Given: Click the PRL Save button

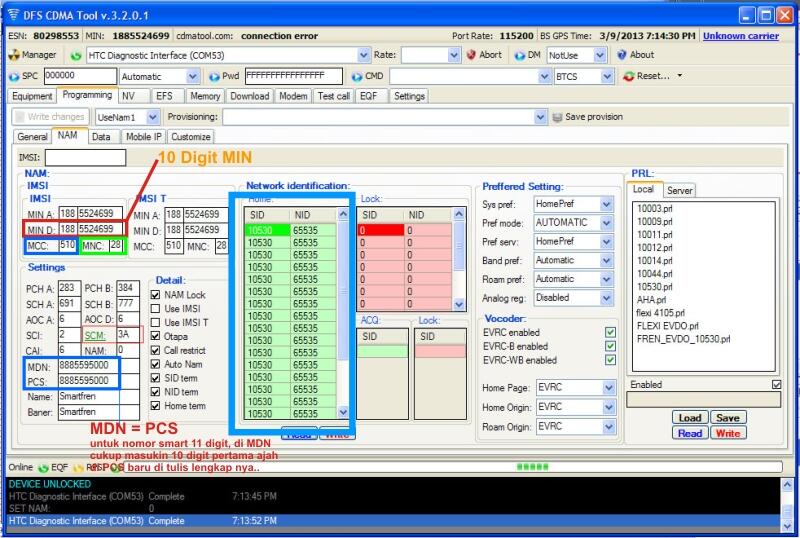Looking at the screenshot, I should tap(728, 418).
